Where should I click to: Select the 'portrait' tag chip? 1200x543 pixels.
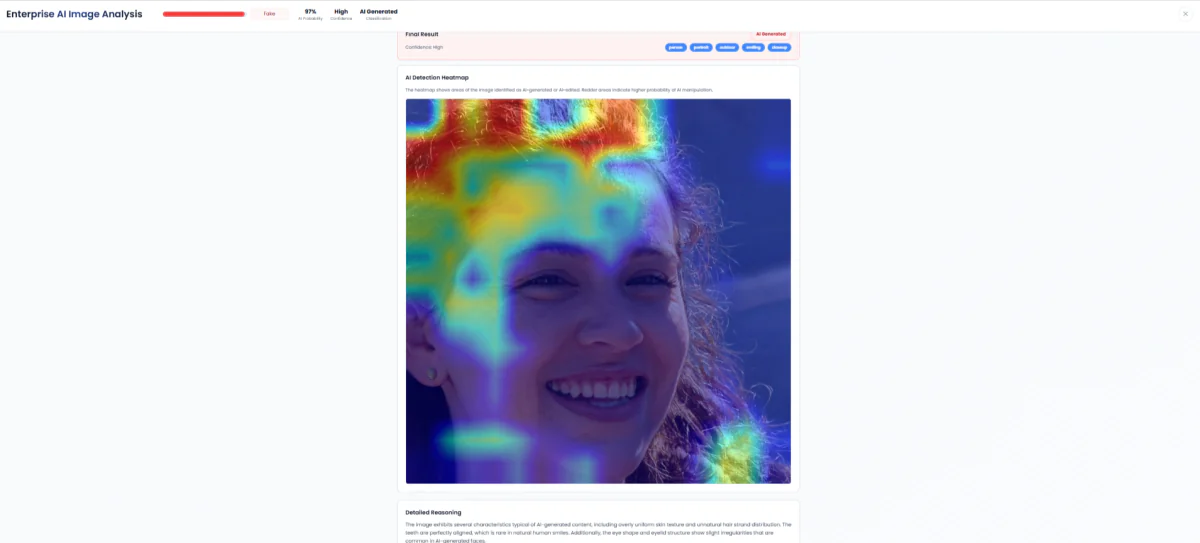701,47
